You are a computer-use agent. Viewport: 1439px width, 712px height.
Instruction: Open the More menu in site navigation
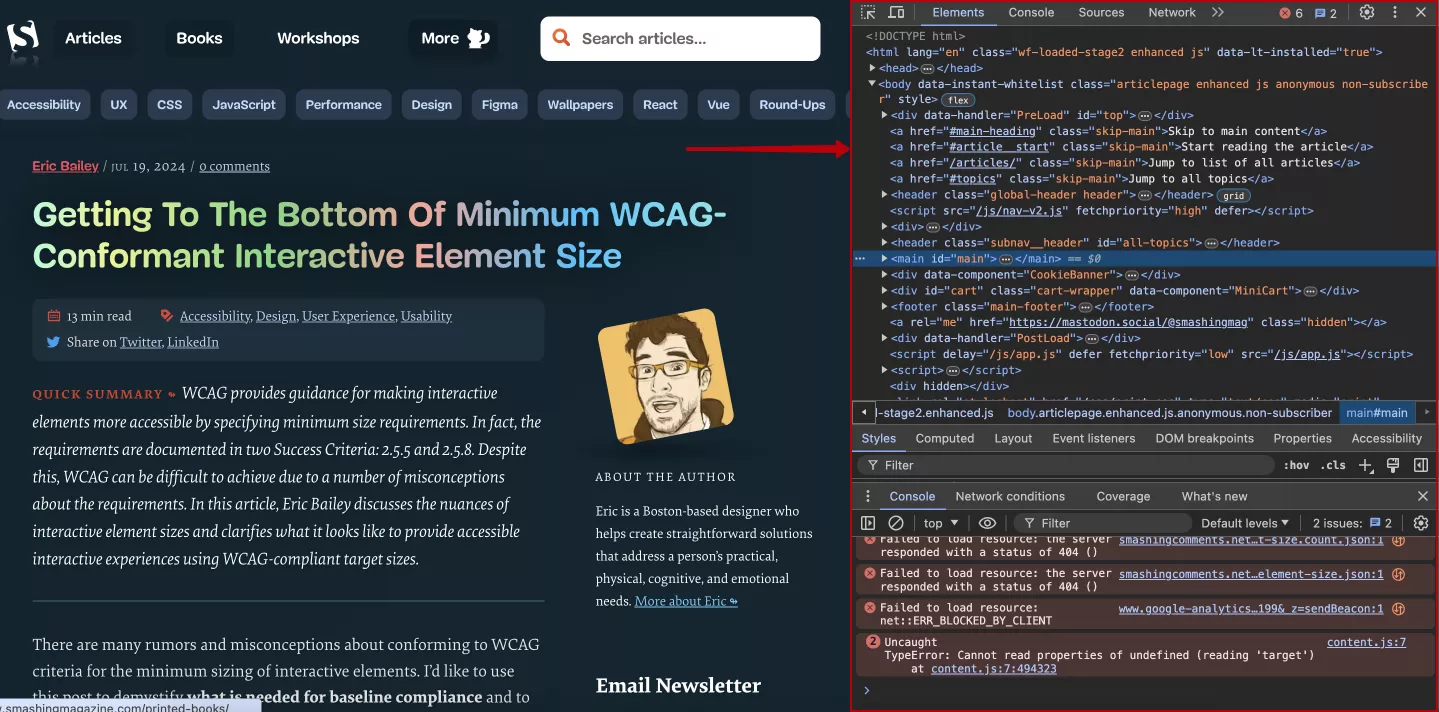tap(455, 38)
